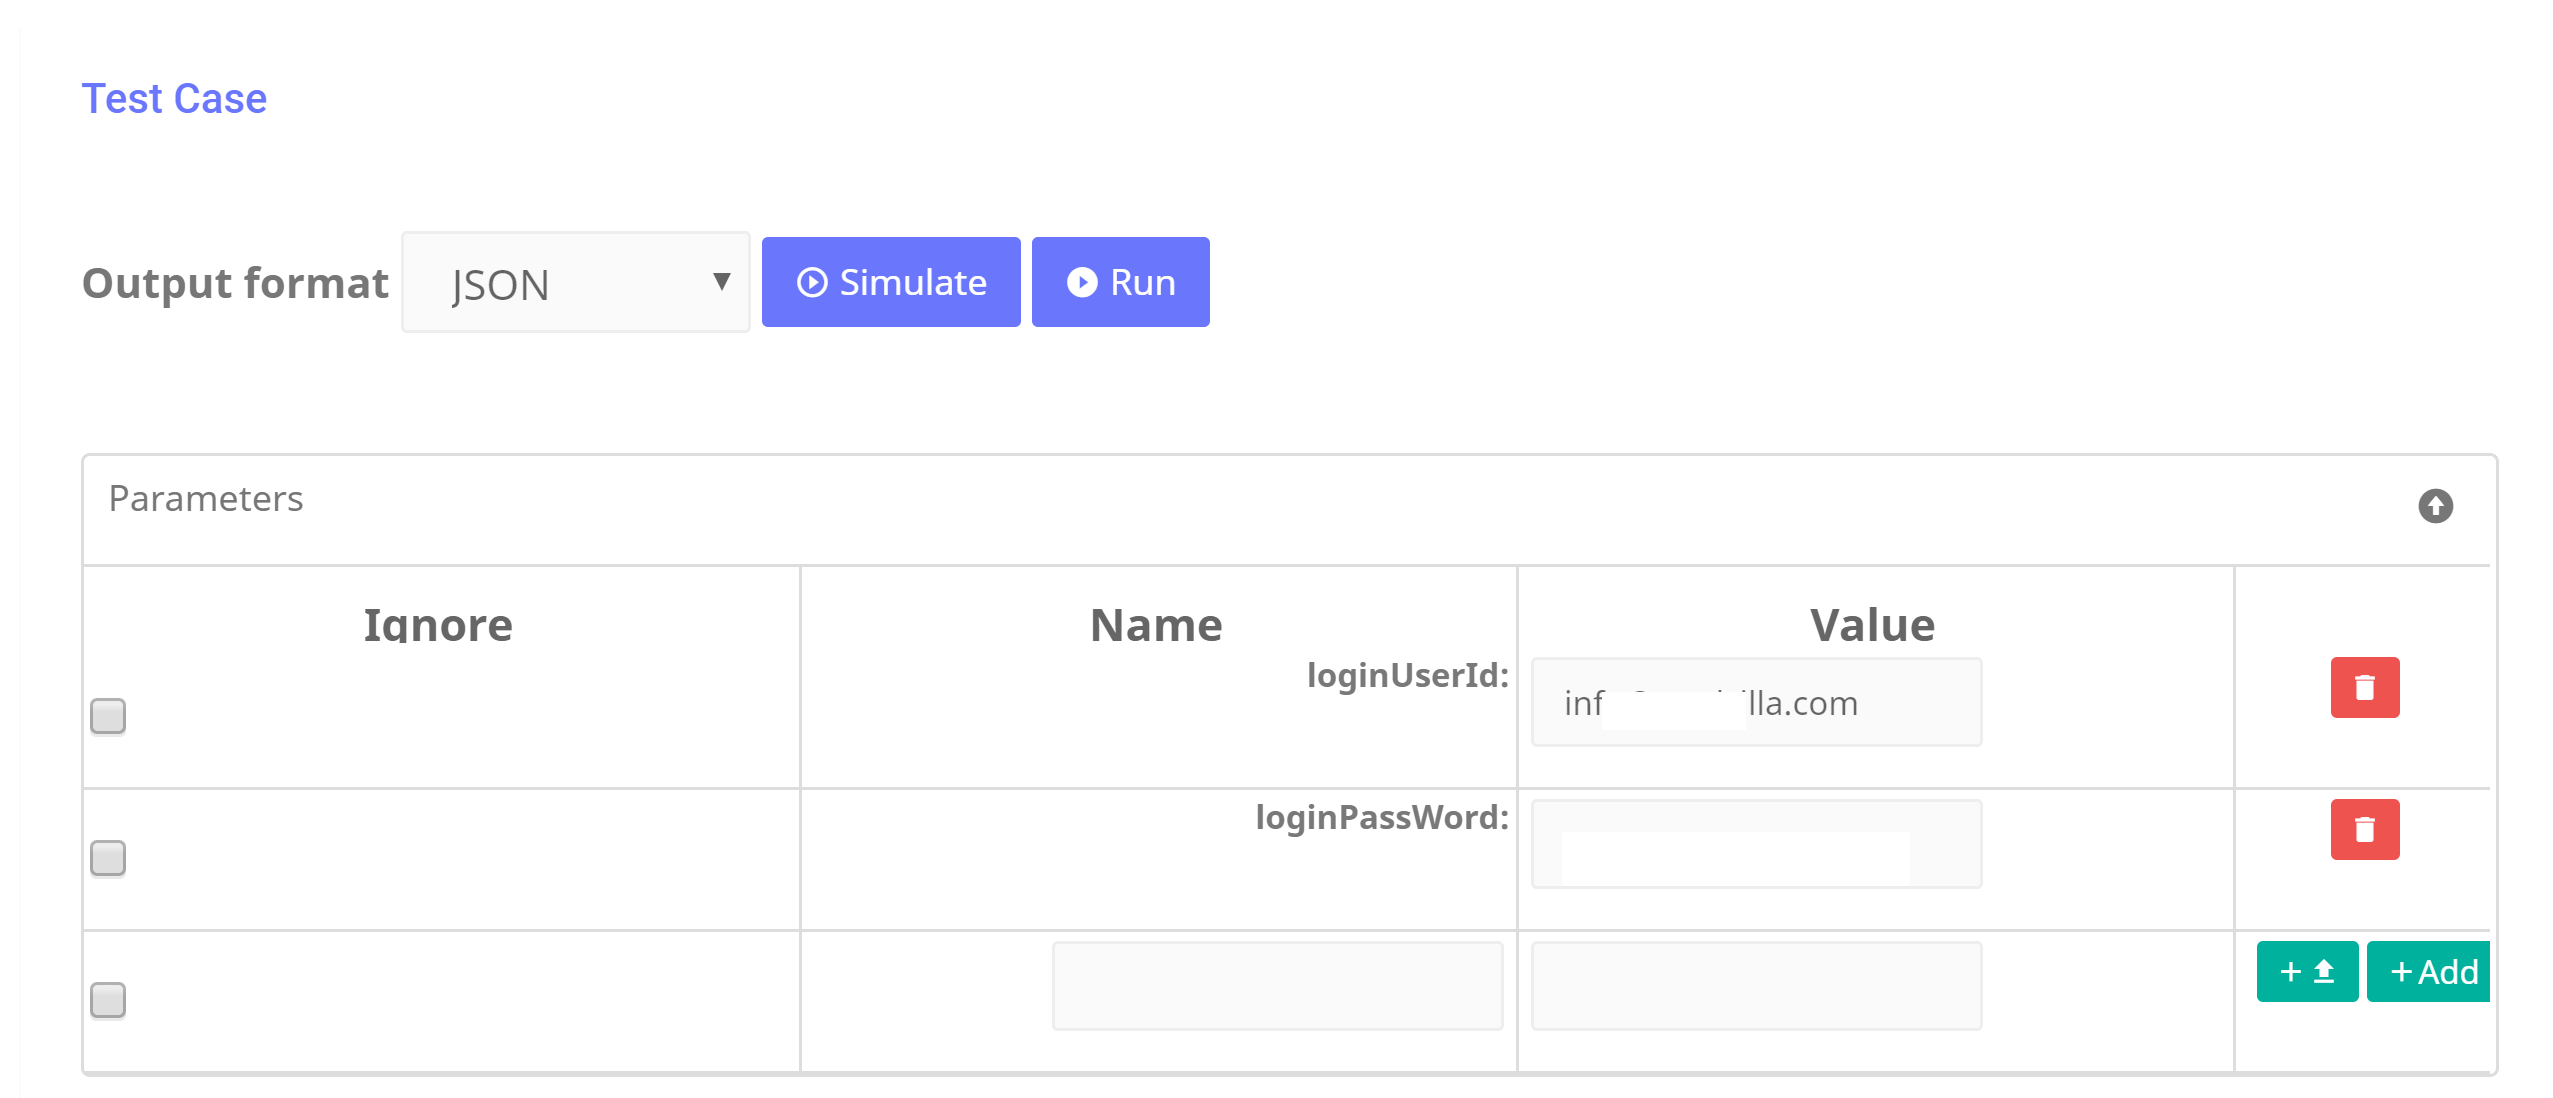Toggle Ignore checkbox for loginUserId
Screen dimensions: 2553x1098
[108, 716]
